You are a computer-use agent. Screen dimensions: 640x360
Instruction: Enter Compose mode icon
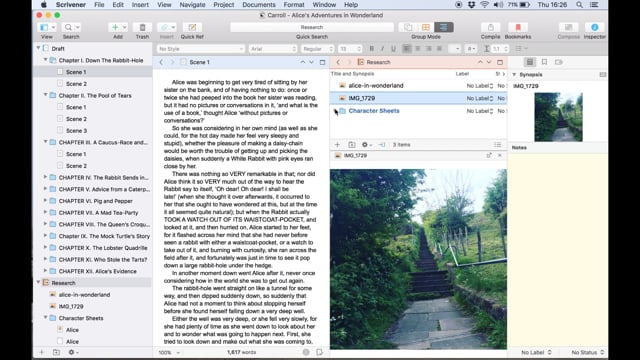click(568, 27)
